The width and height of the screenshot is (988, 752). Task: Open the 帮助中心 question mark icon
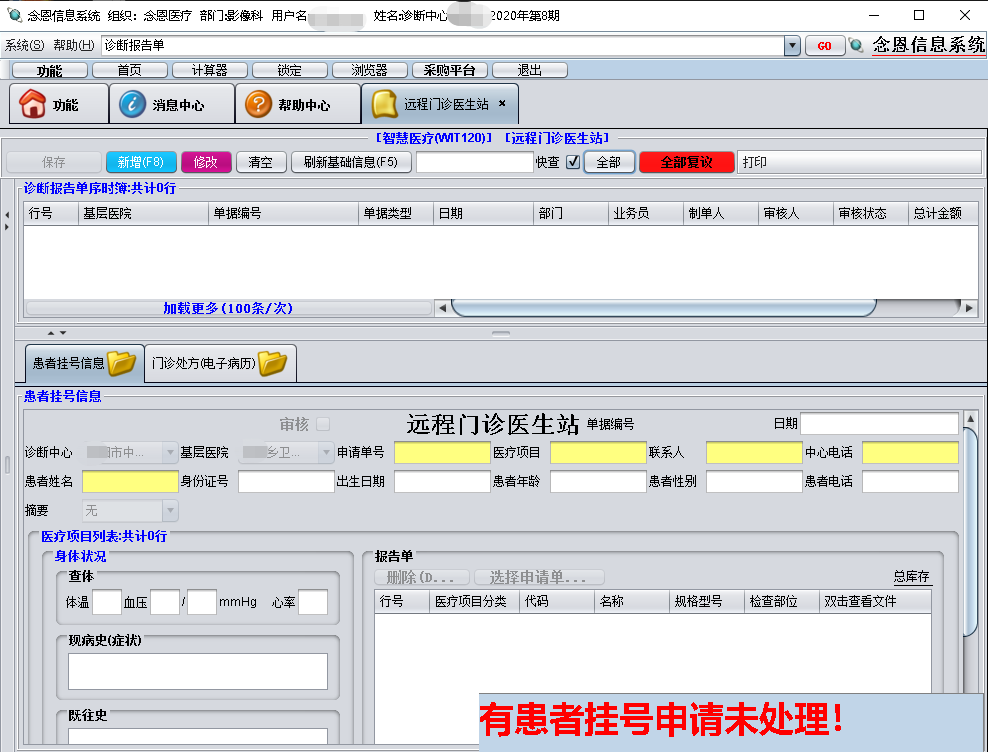258,104
